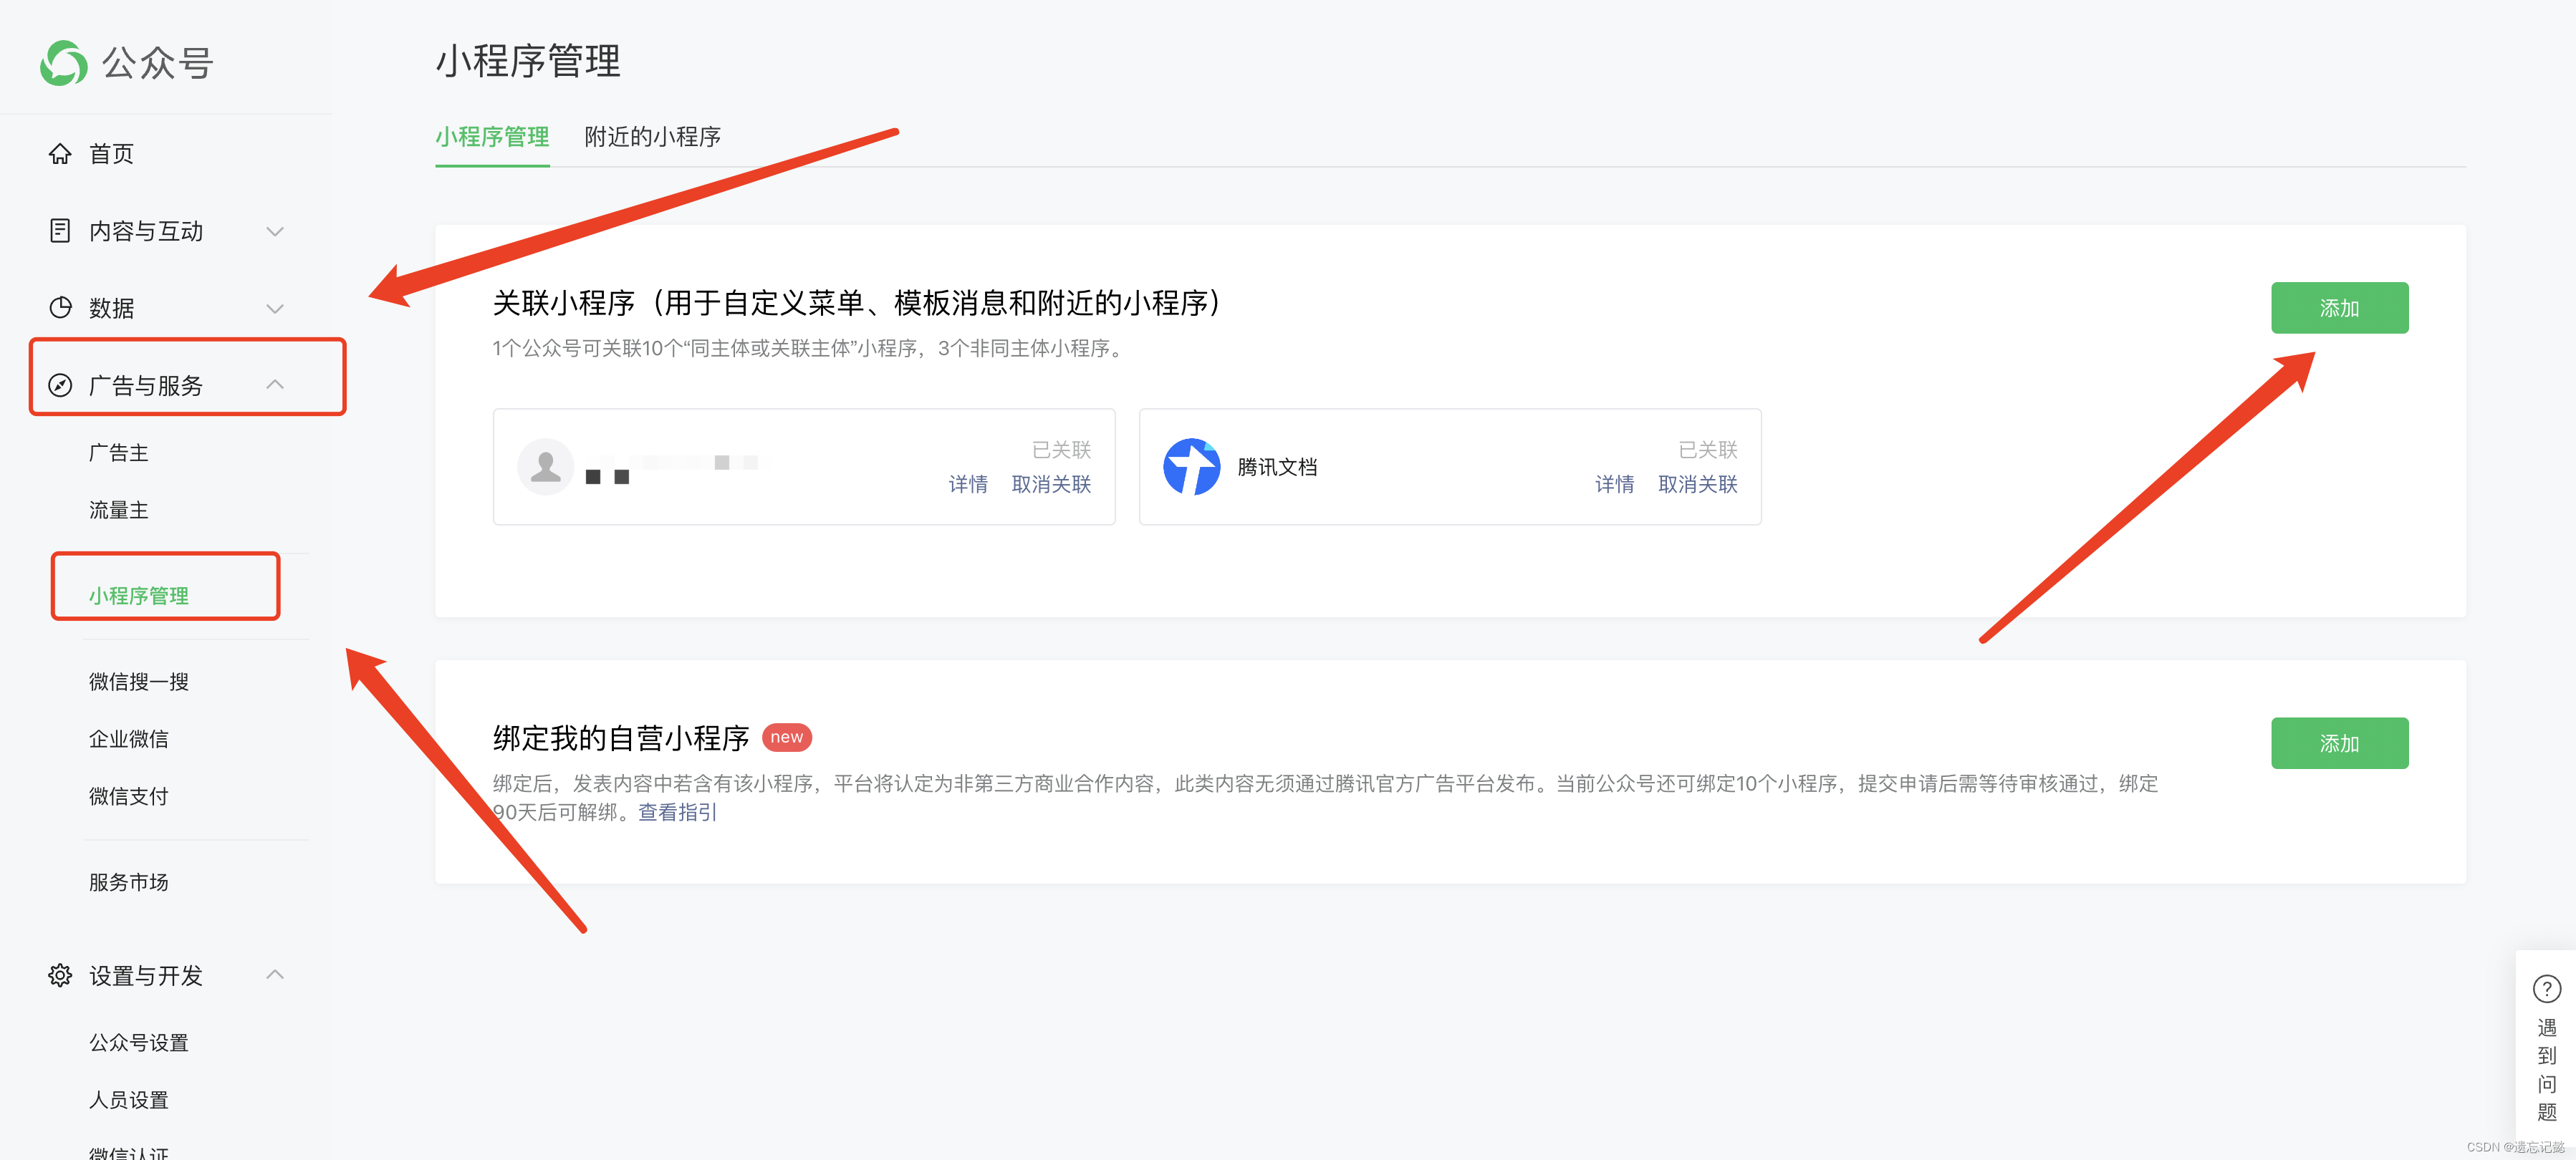2576x1160 pixels.
Task: Click the compass icon beside 广告与服务
Action: (60, 385)
